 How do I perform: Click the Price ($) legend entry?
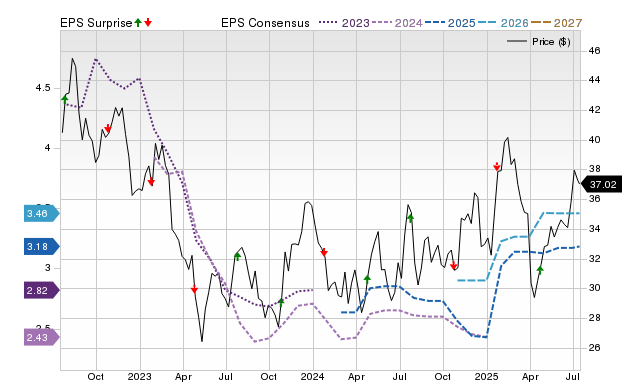(x=539, y=42)
